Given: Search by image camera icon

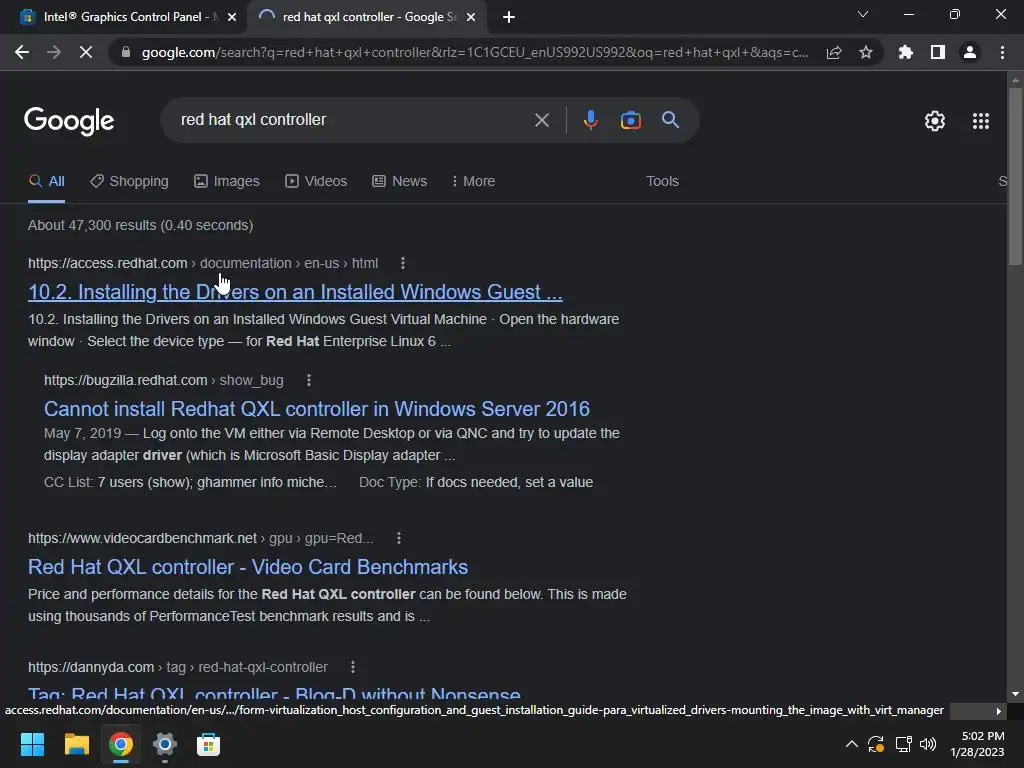Looking at the screenshot, I should [630, 120].
